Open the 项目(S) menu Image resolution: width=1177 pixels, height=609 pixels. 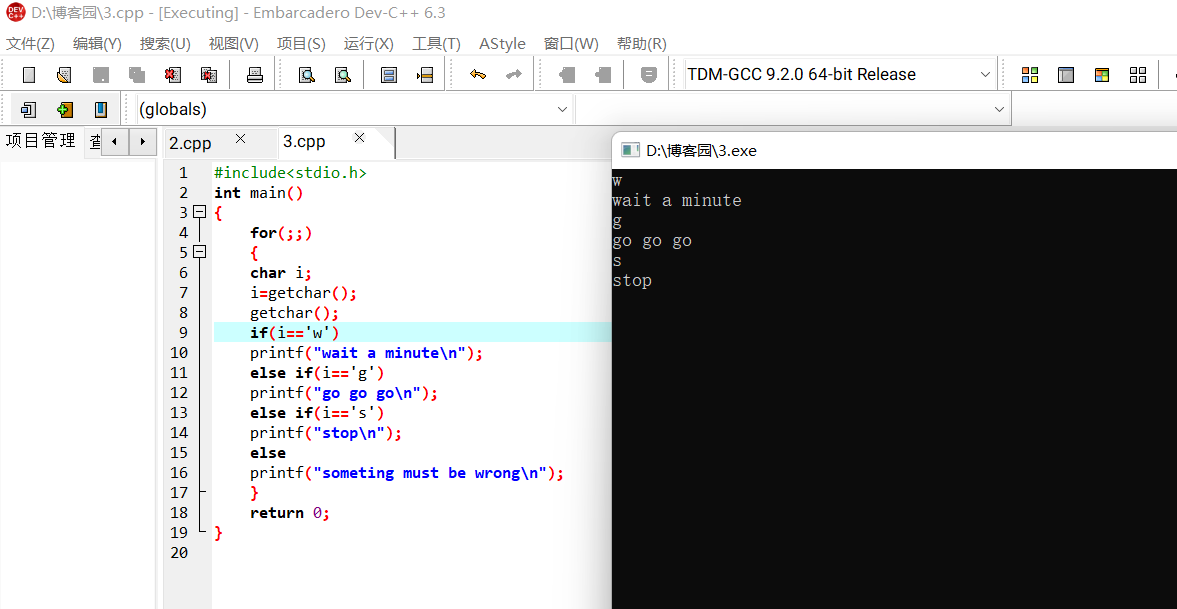pos(301,44)
